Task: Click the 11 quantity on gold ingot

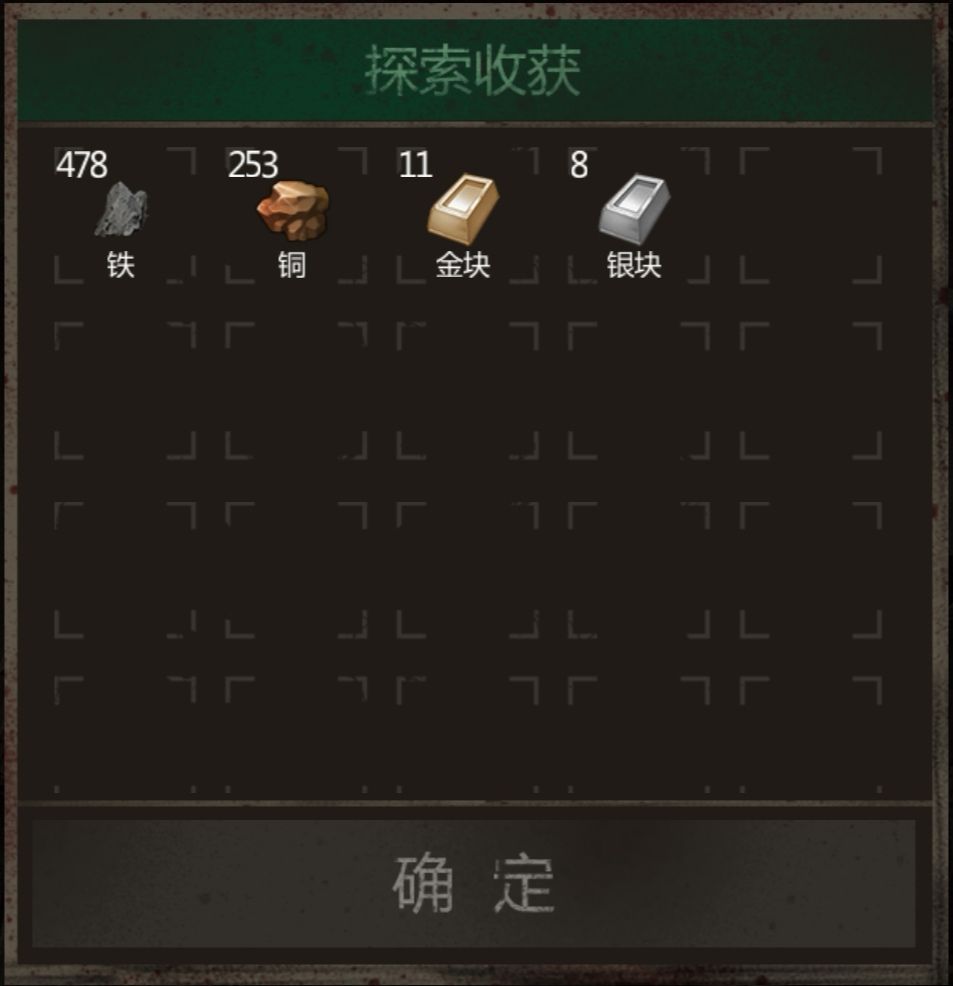Action: click(416, 165)
